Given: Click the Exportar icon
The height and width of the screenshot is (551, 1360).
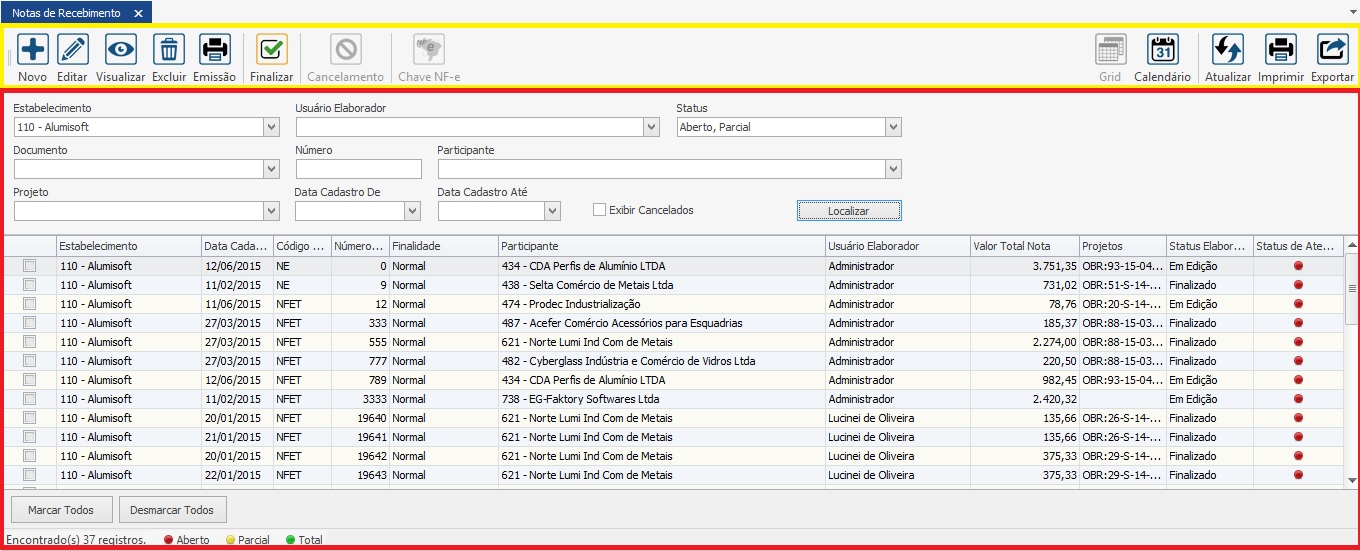Looking at the screenshot, I should pyautogui.click(x=1332, y=49).
